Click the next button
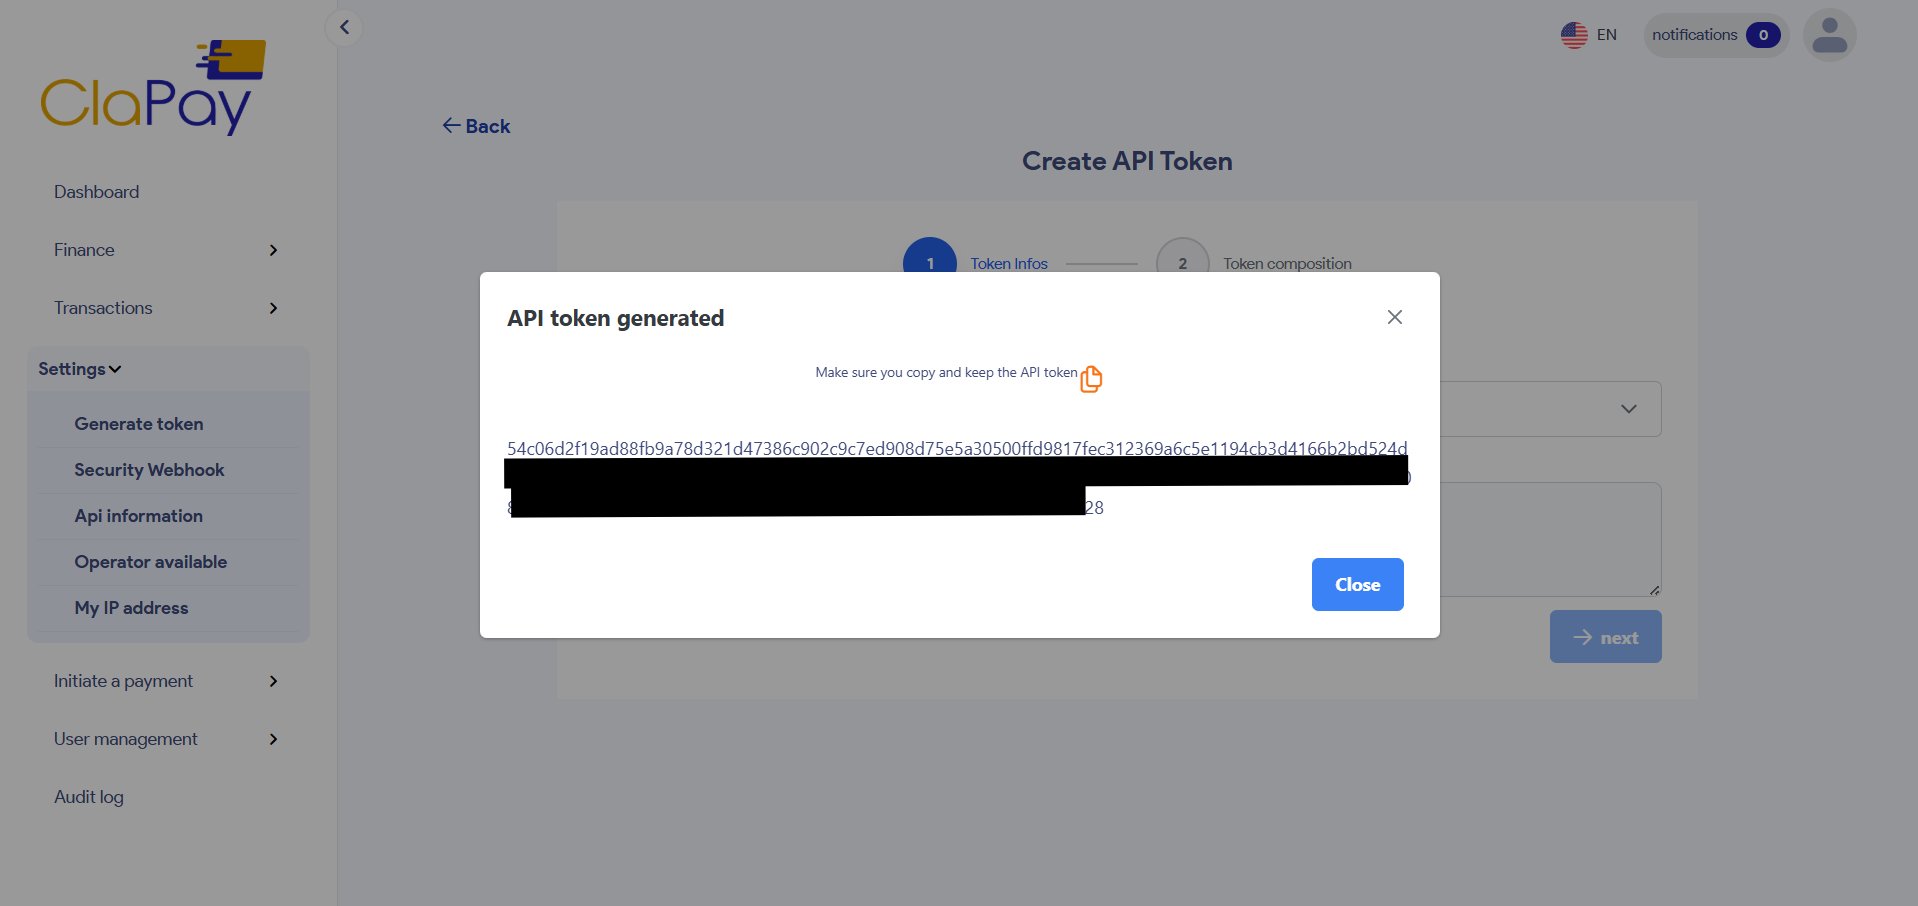Viewport: 1918px width, 906px height. [x=1604, y=636]
